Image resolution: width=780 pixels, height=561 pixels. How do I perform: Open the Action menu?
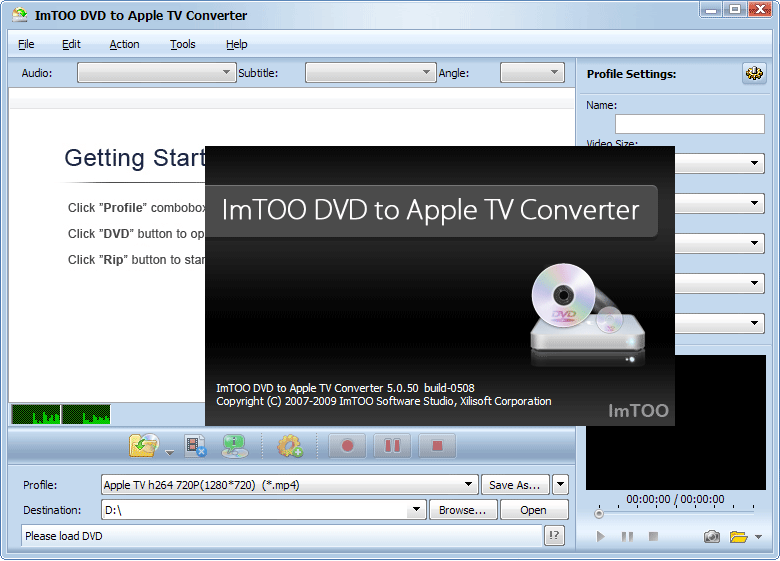pos(124,44)
